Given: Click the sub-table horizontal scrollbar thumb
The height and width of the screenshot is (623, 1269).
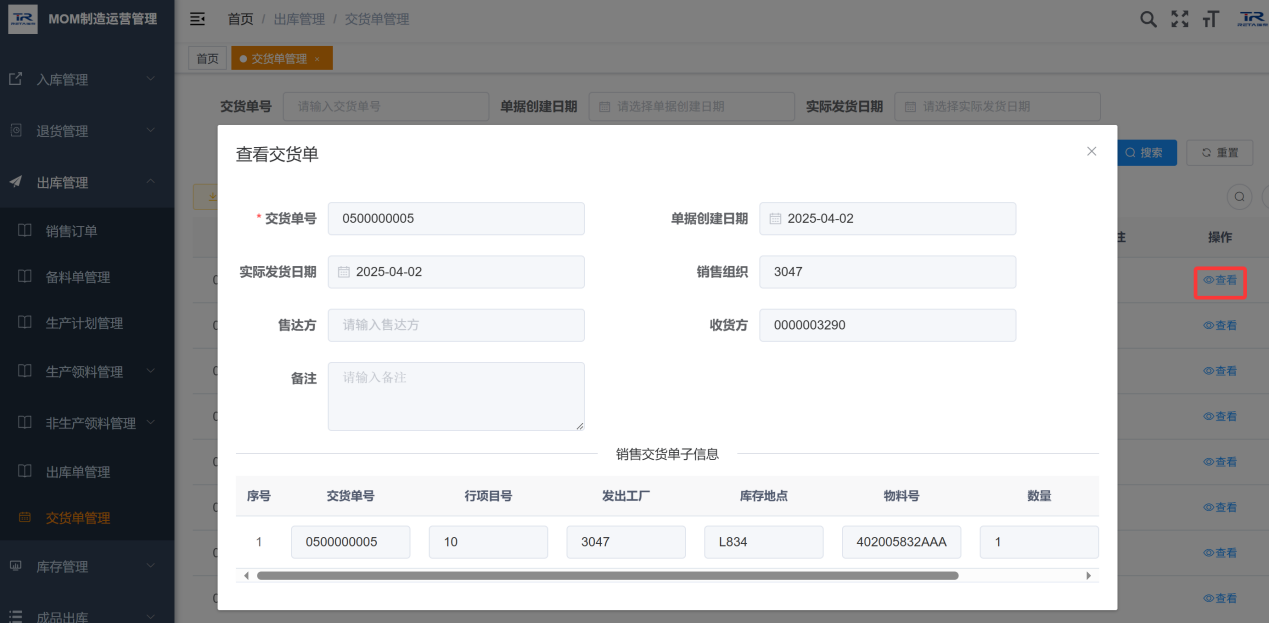Looking at the screenshot, I should point(608,576).
